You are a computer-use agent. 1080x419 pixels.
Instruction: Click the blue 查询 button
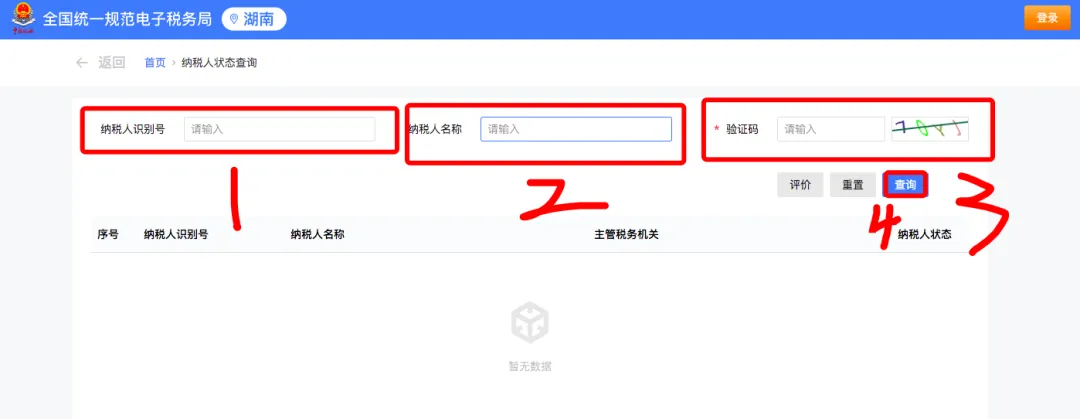[x=905, y=185]
